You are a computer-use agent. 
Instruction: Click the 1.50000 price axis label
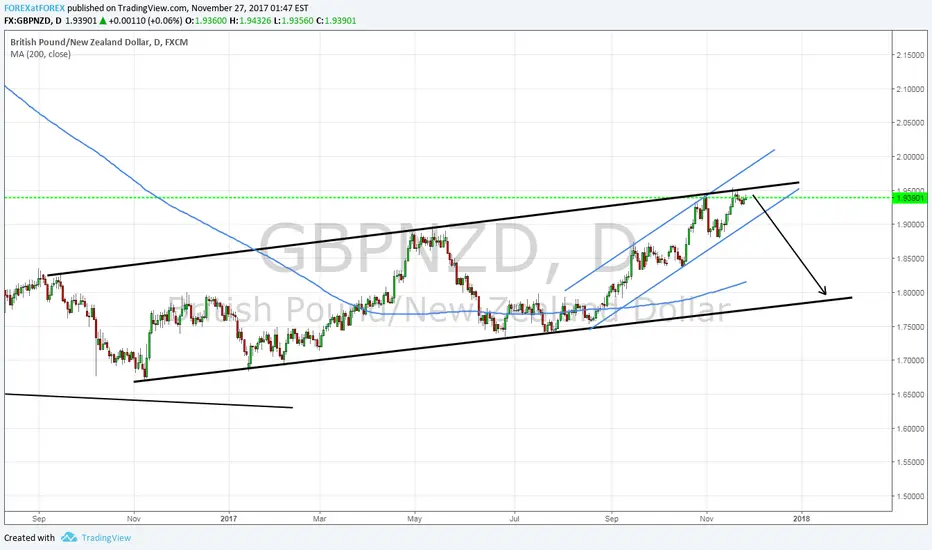click(910, 496)
